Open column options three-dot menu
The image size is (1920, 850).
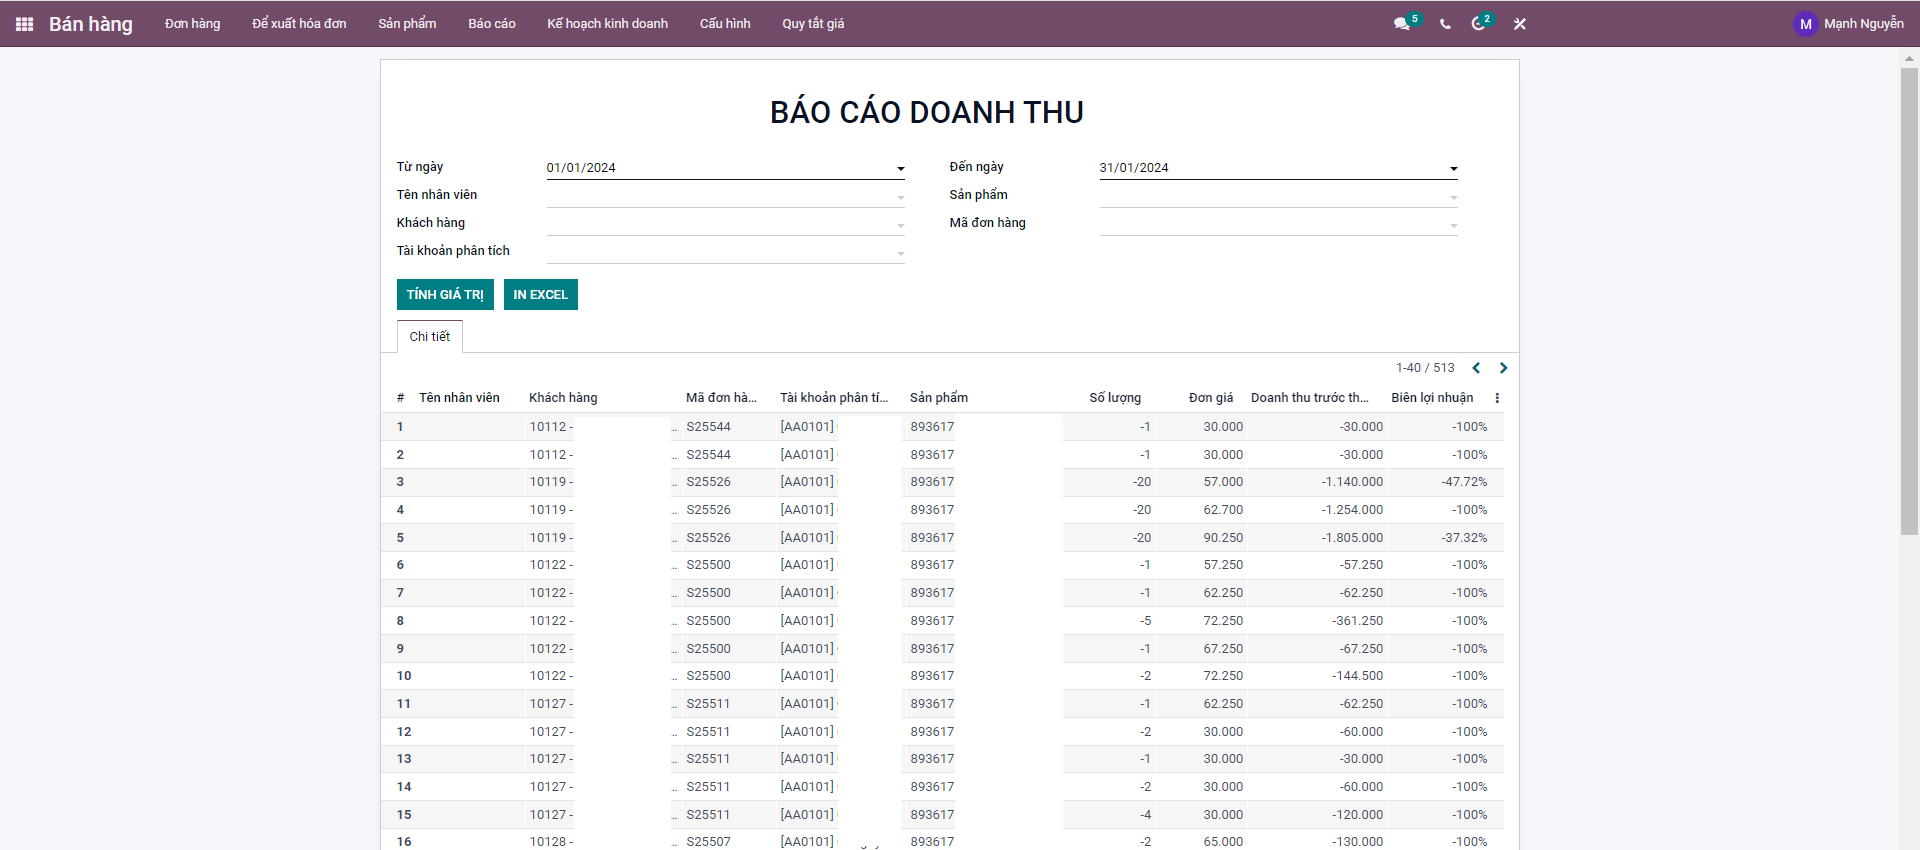click(x=1497, y=398)
